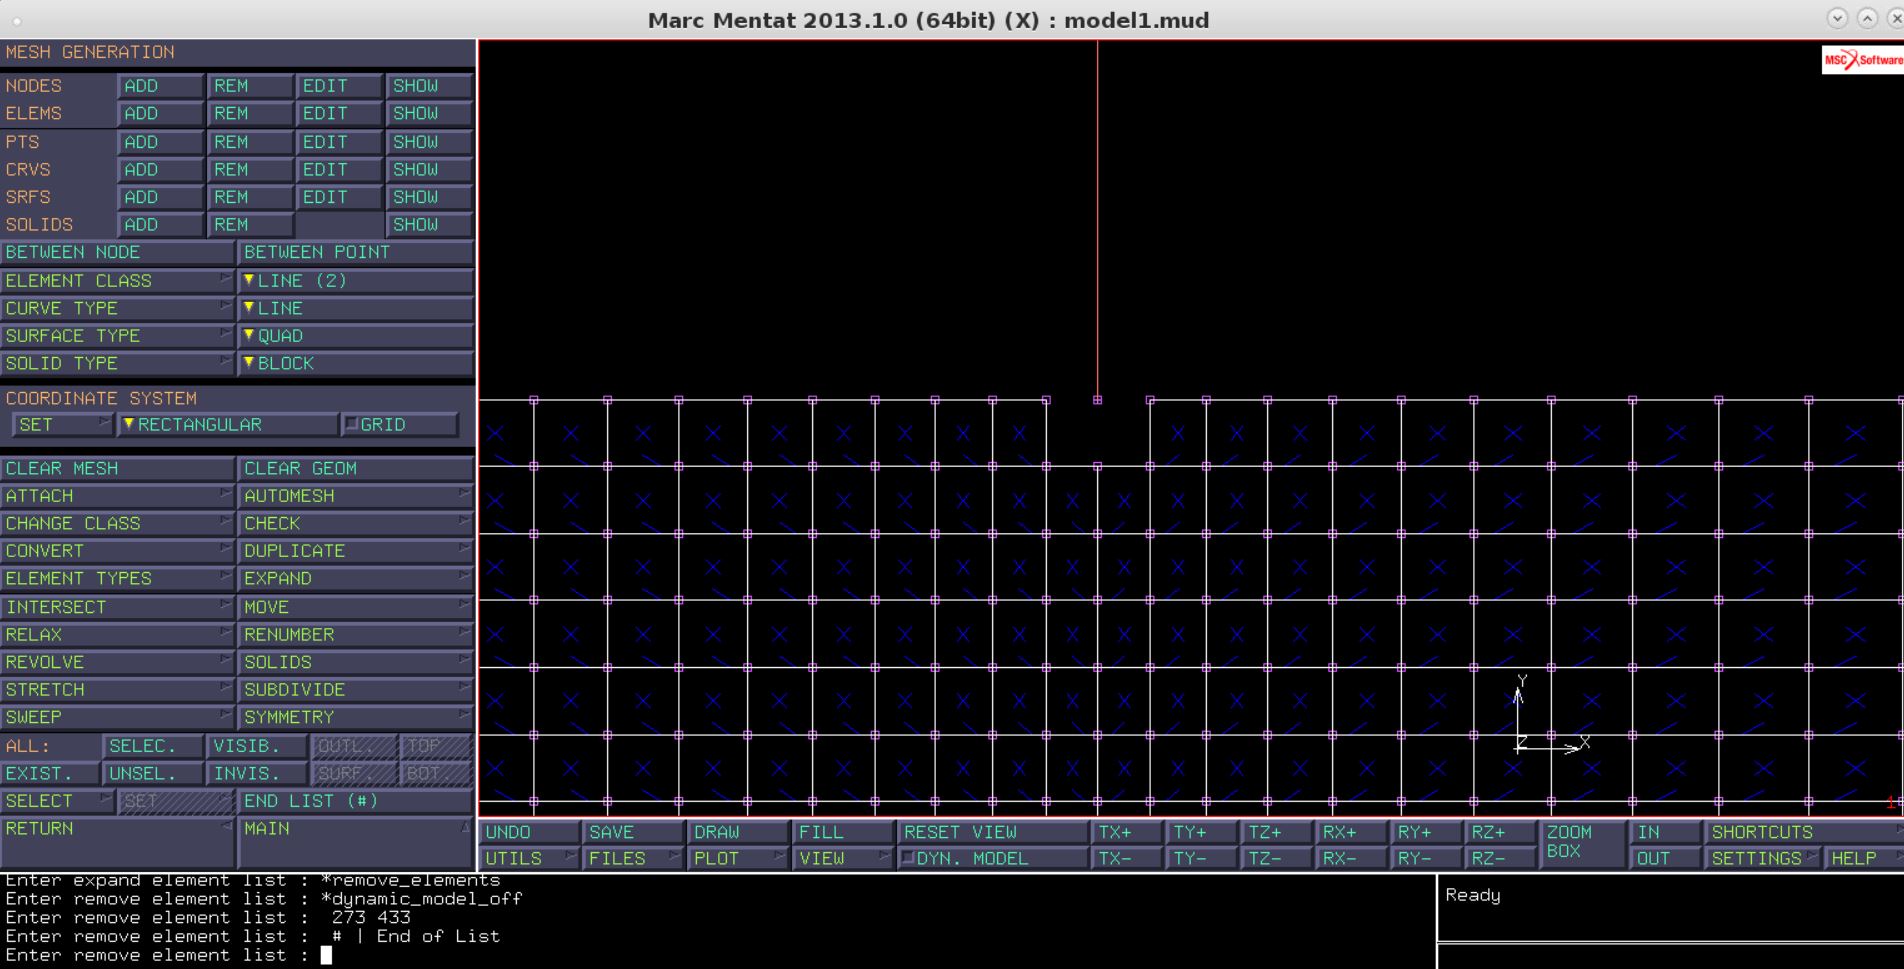Image resolution: width=1904 pixels, height=969 pixels.
Task: Open the FILES menu
Action: [x=633, y=858]
